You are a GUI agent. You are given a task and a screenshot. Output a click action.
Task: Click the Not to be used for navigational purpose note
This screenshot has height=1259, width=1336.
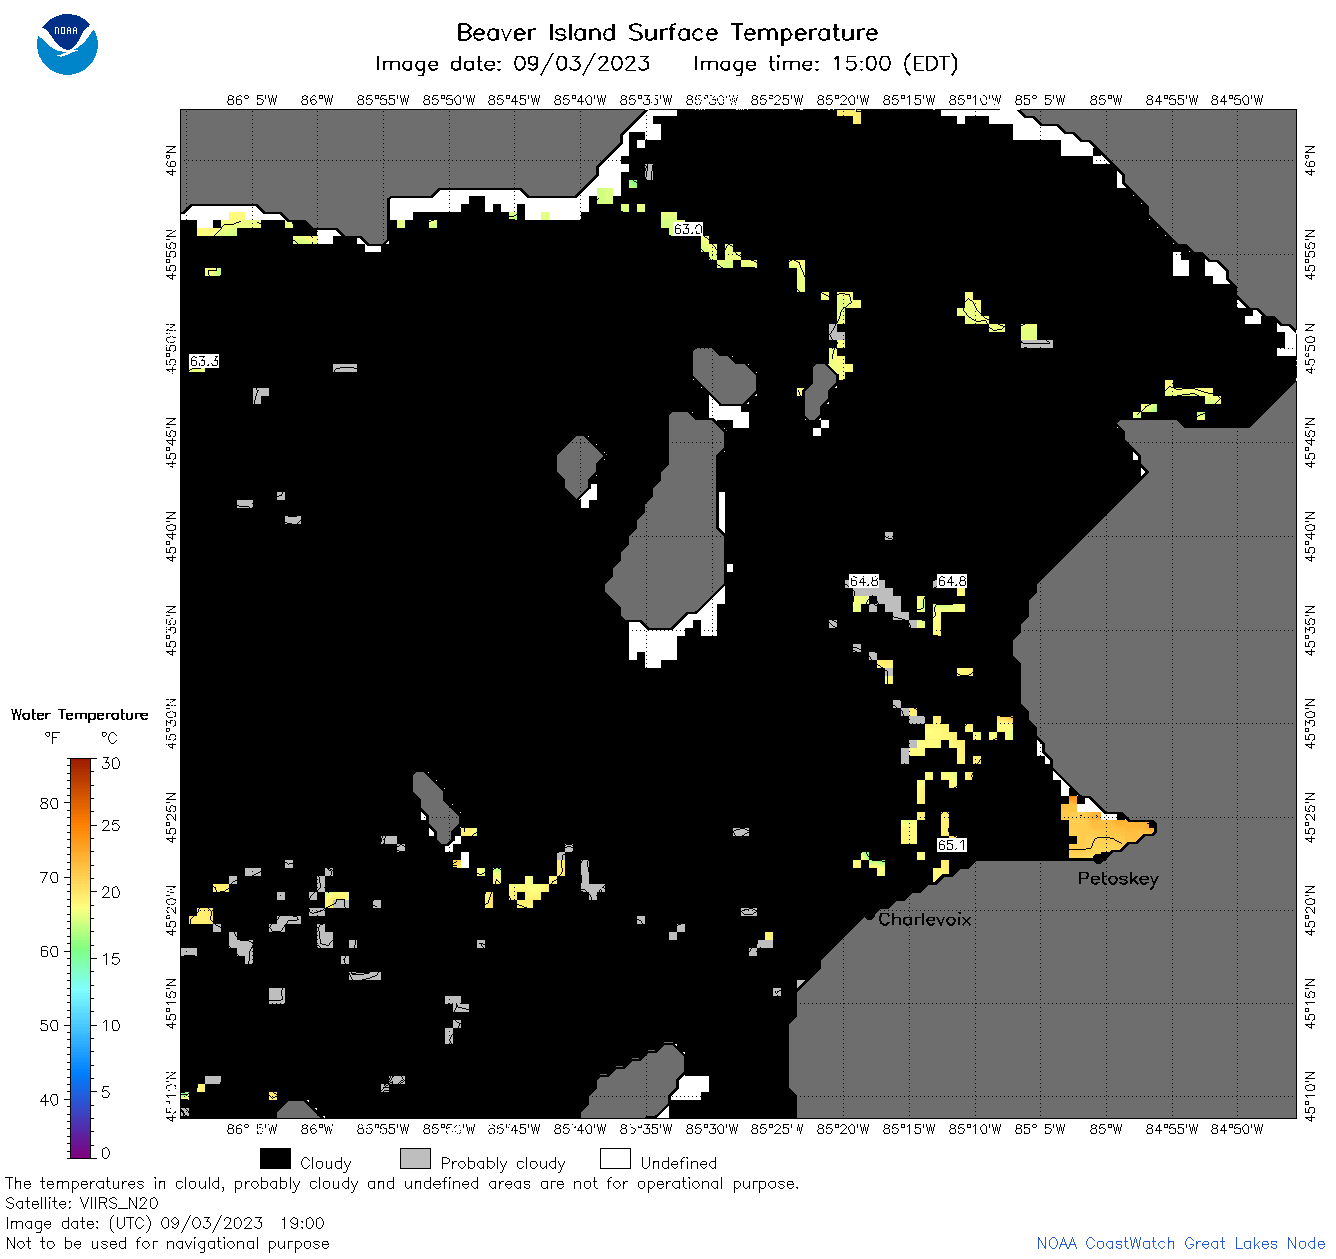[x=167, y=1243]
